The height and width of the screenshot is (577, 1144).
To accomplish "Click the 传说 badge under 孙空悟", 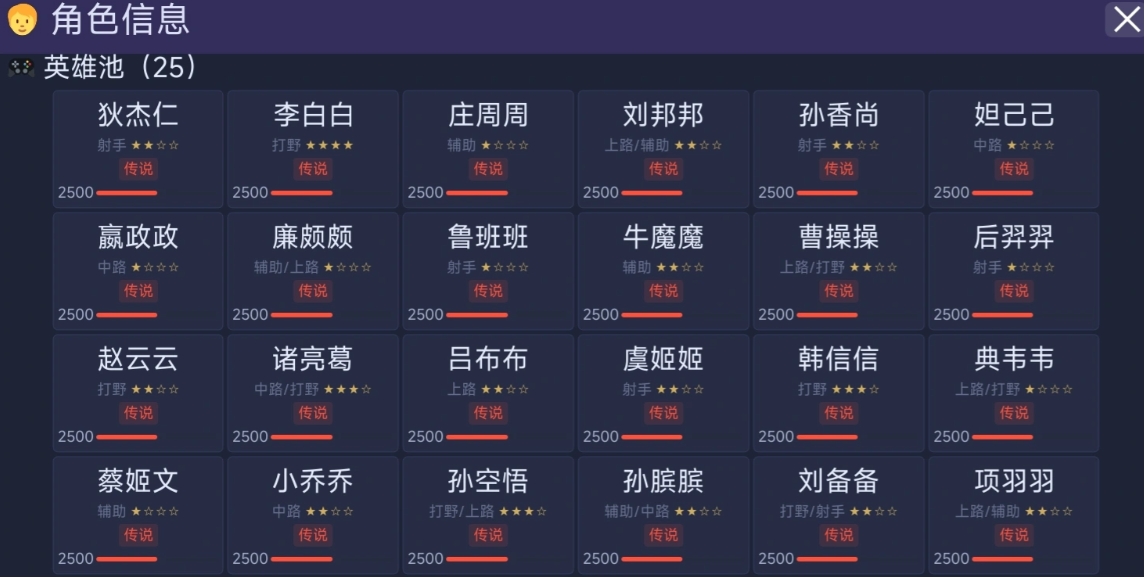I will coord(488,534).
